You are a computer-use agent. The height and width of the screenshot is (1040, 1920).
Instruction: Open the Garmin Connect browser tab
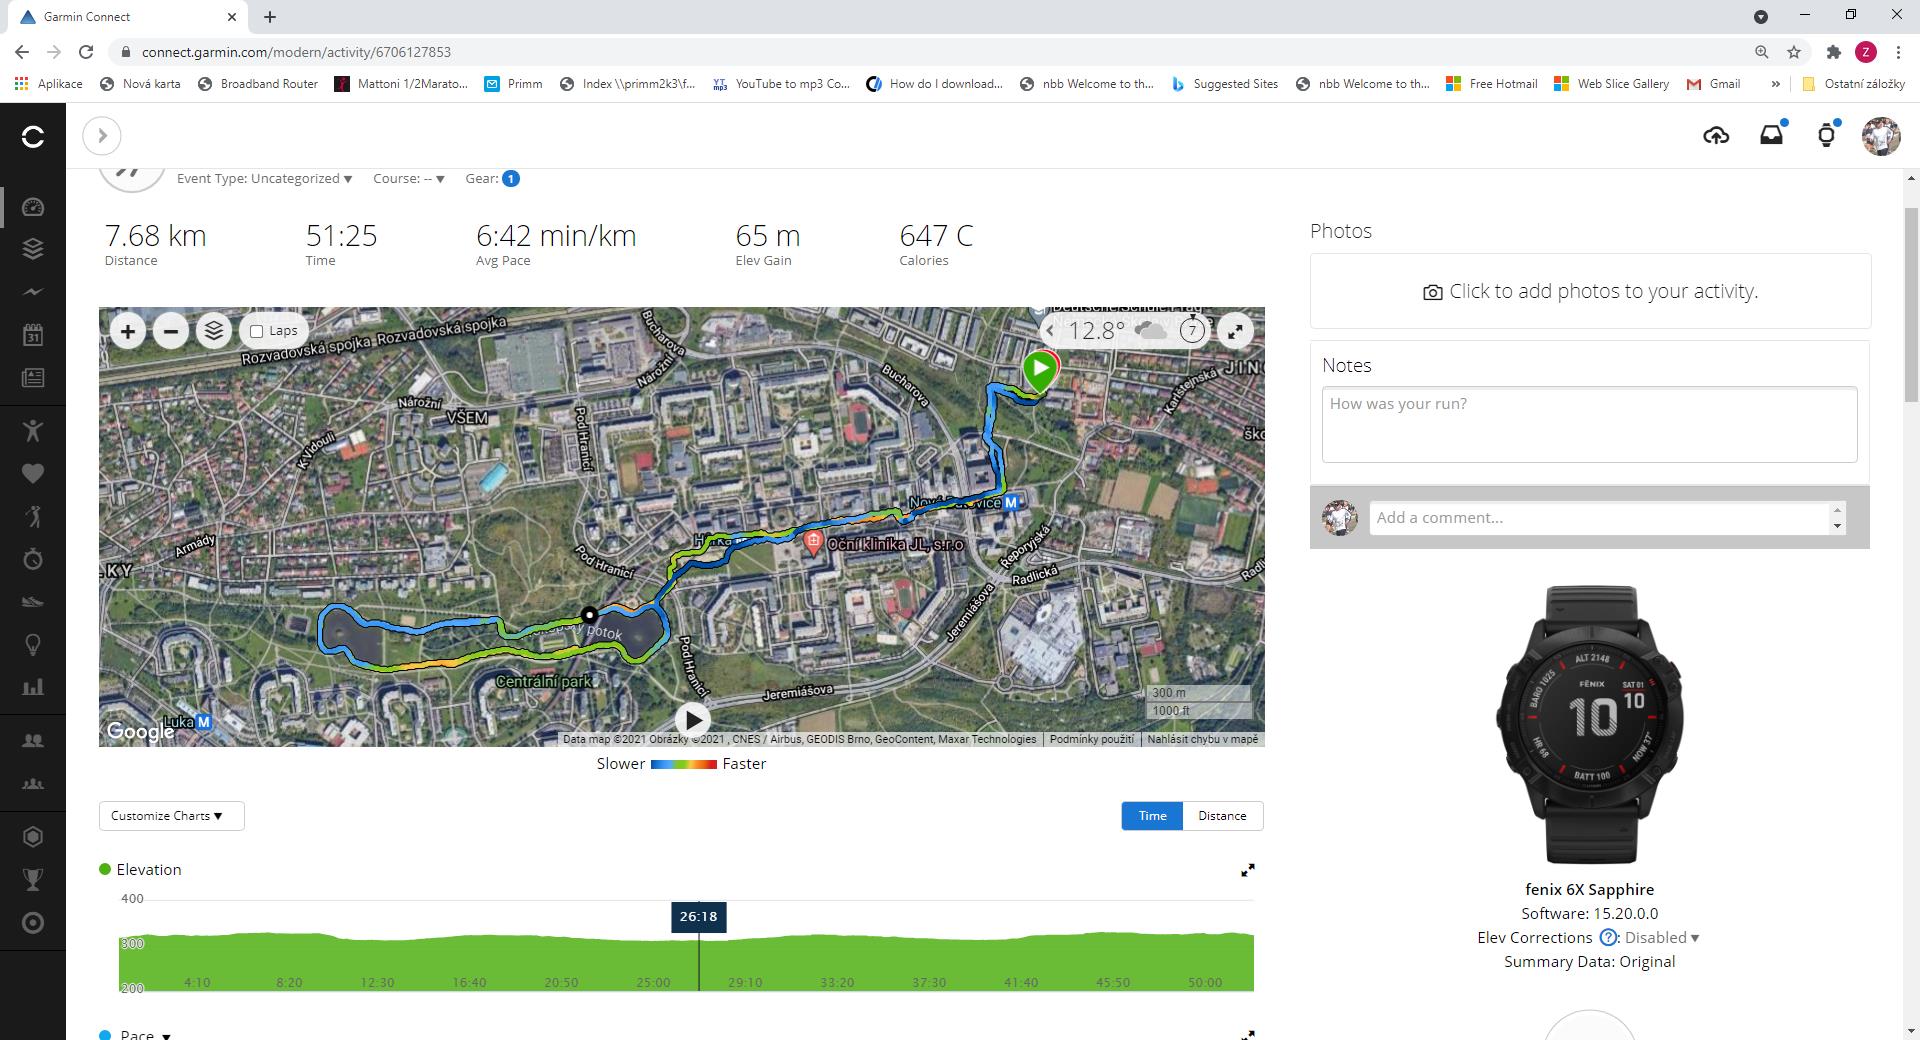(x=130, y=16)
